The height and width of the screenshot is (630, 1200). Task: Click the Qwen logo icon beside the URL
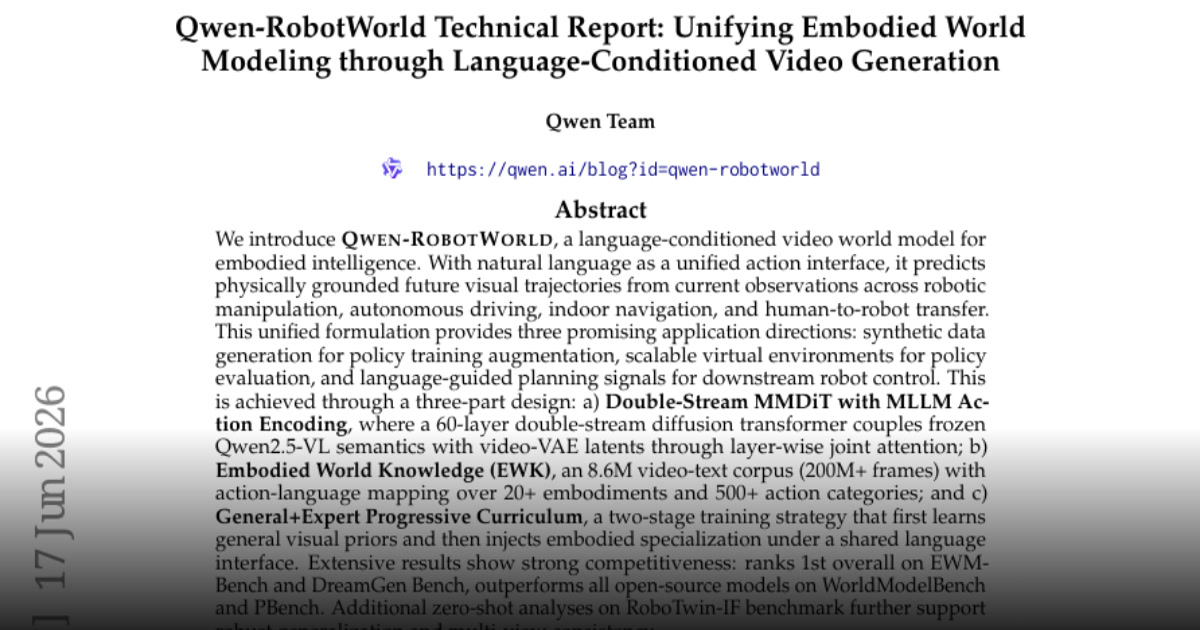click(392, 168)
